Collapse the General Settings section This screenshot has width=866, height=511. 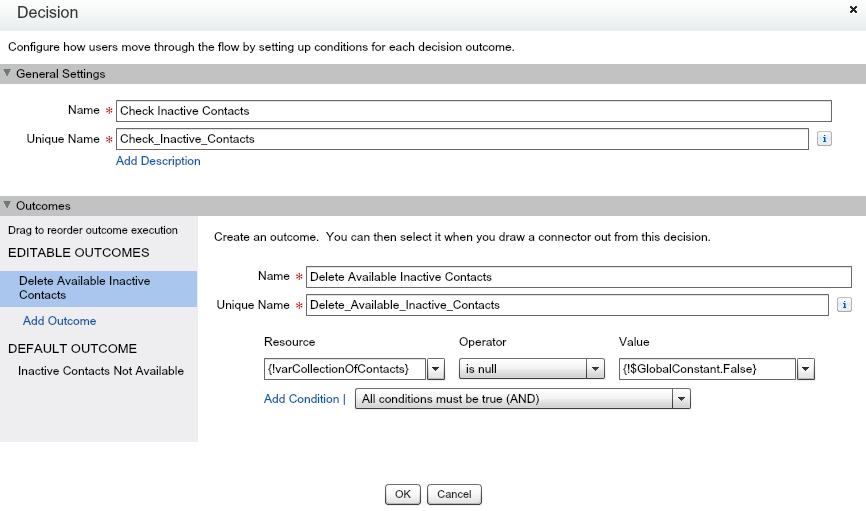coord(7,73)
